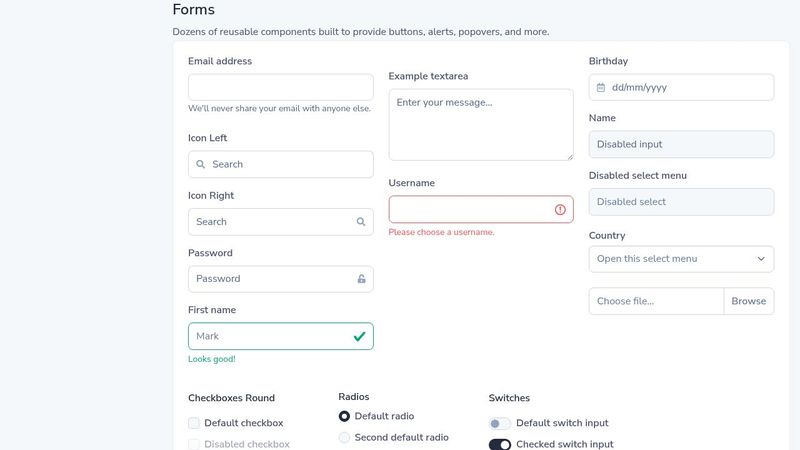The width and height of the screenshot is (800, 450).
Task: Turn off the Checked switch input
Action: (500, 444)
